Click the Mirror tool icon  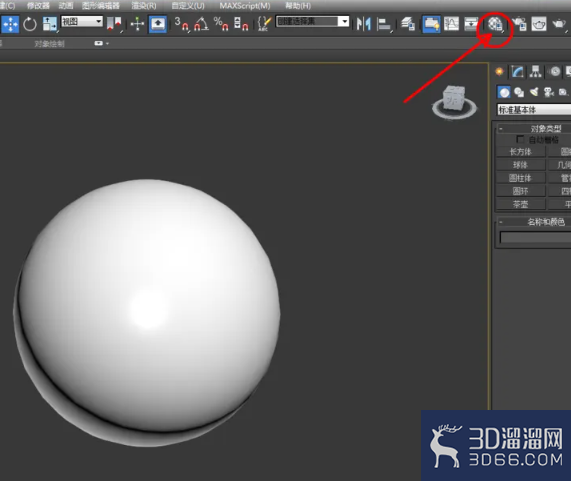click(363, 24)
